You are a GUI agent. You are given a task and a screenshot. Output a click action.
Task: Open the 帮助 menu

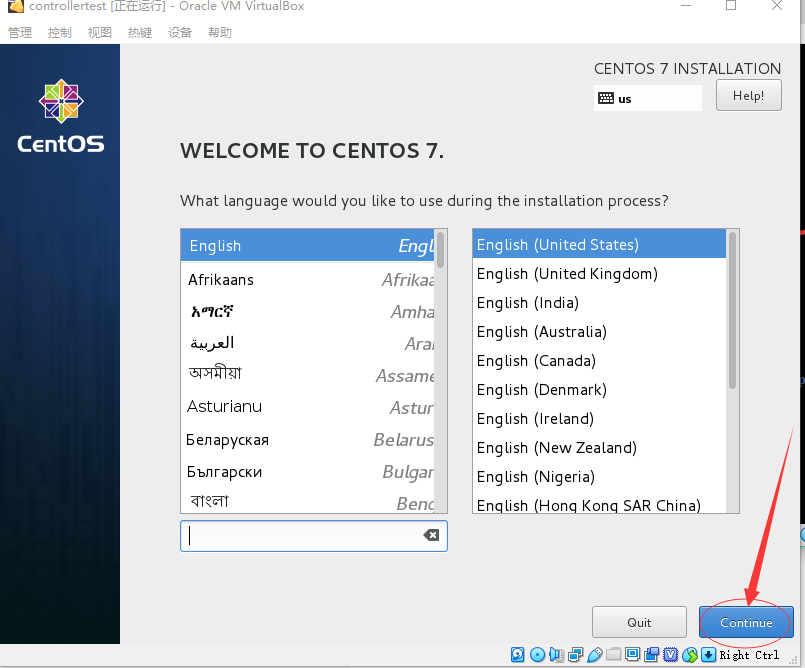tap(220, 32)
